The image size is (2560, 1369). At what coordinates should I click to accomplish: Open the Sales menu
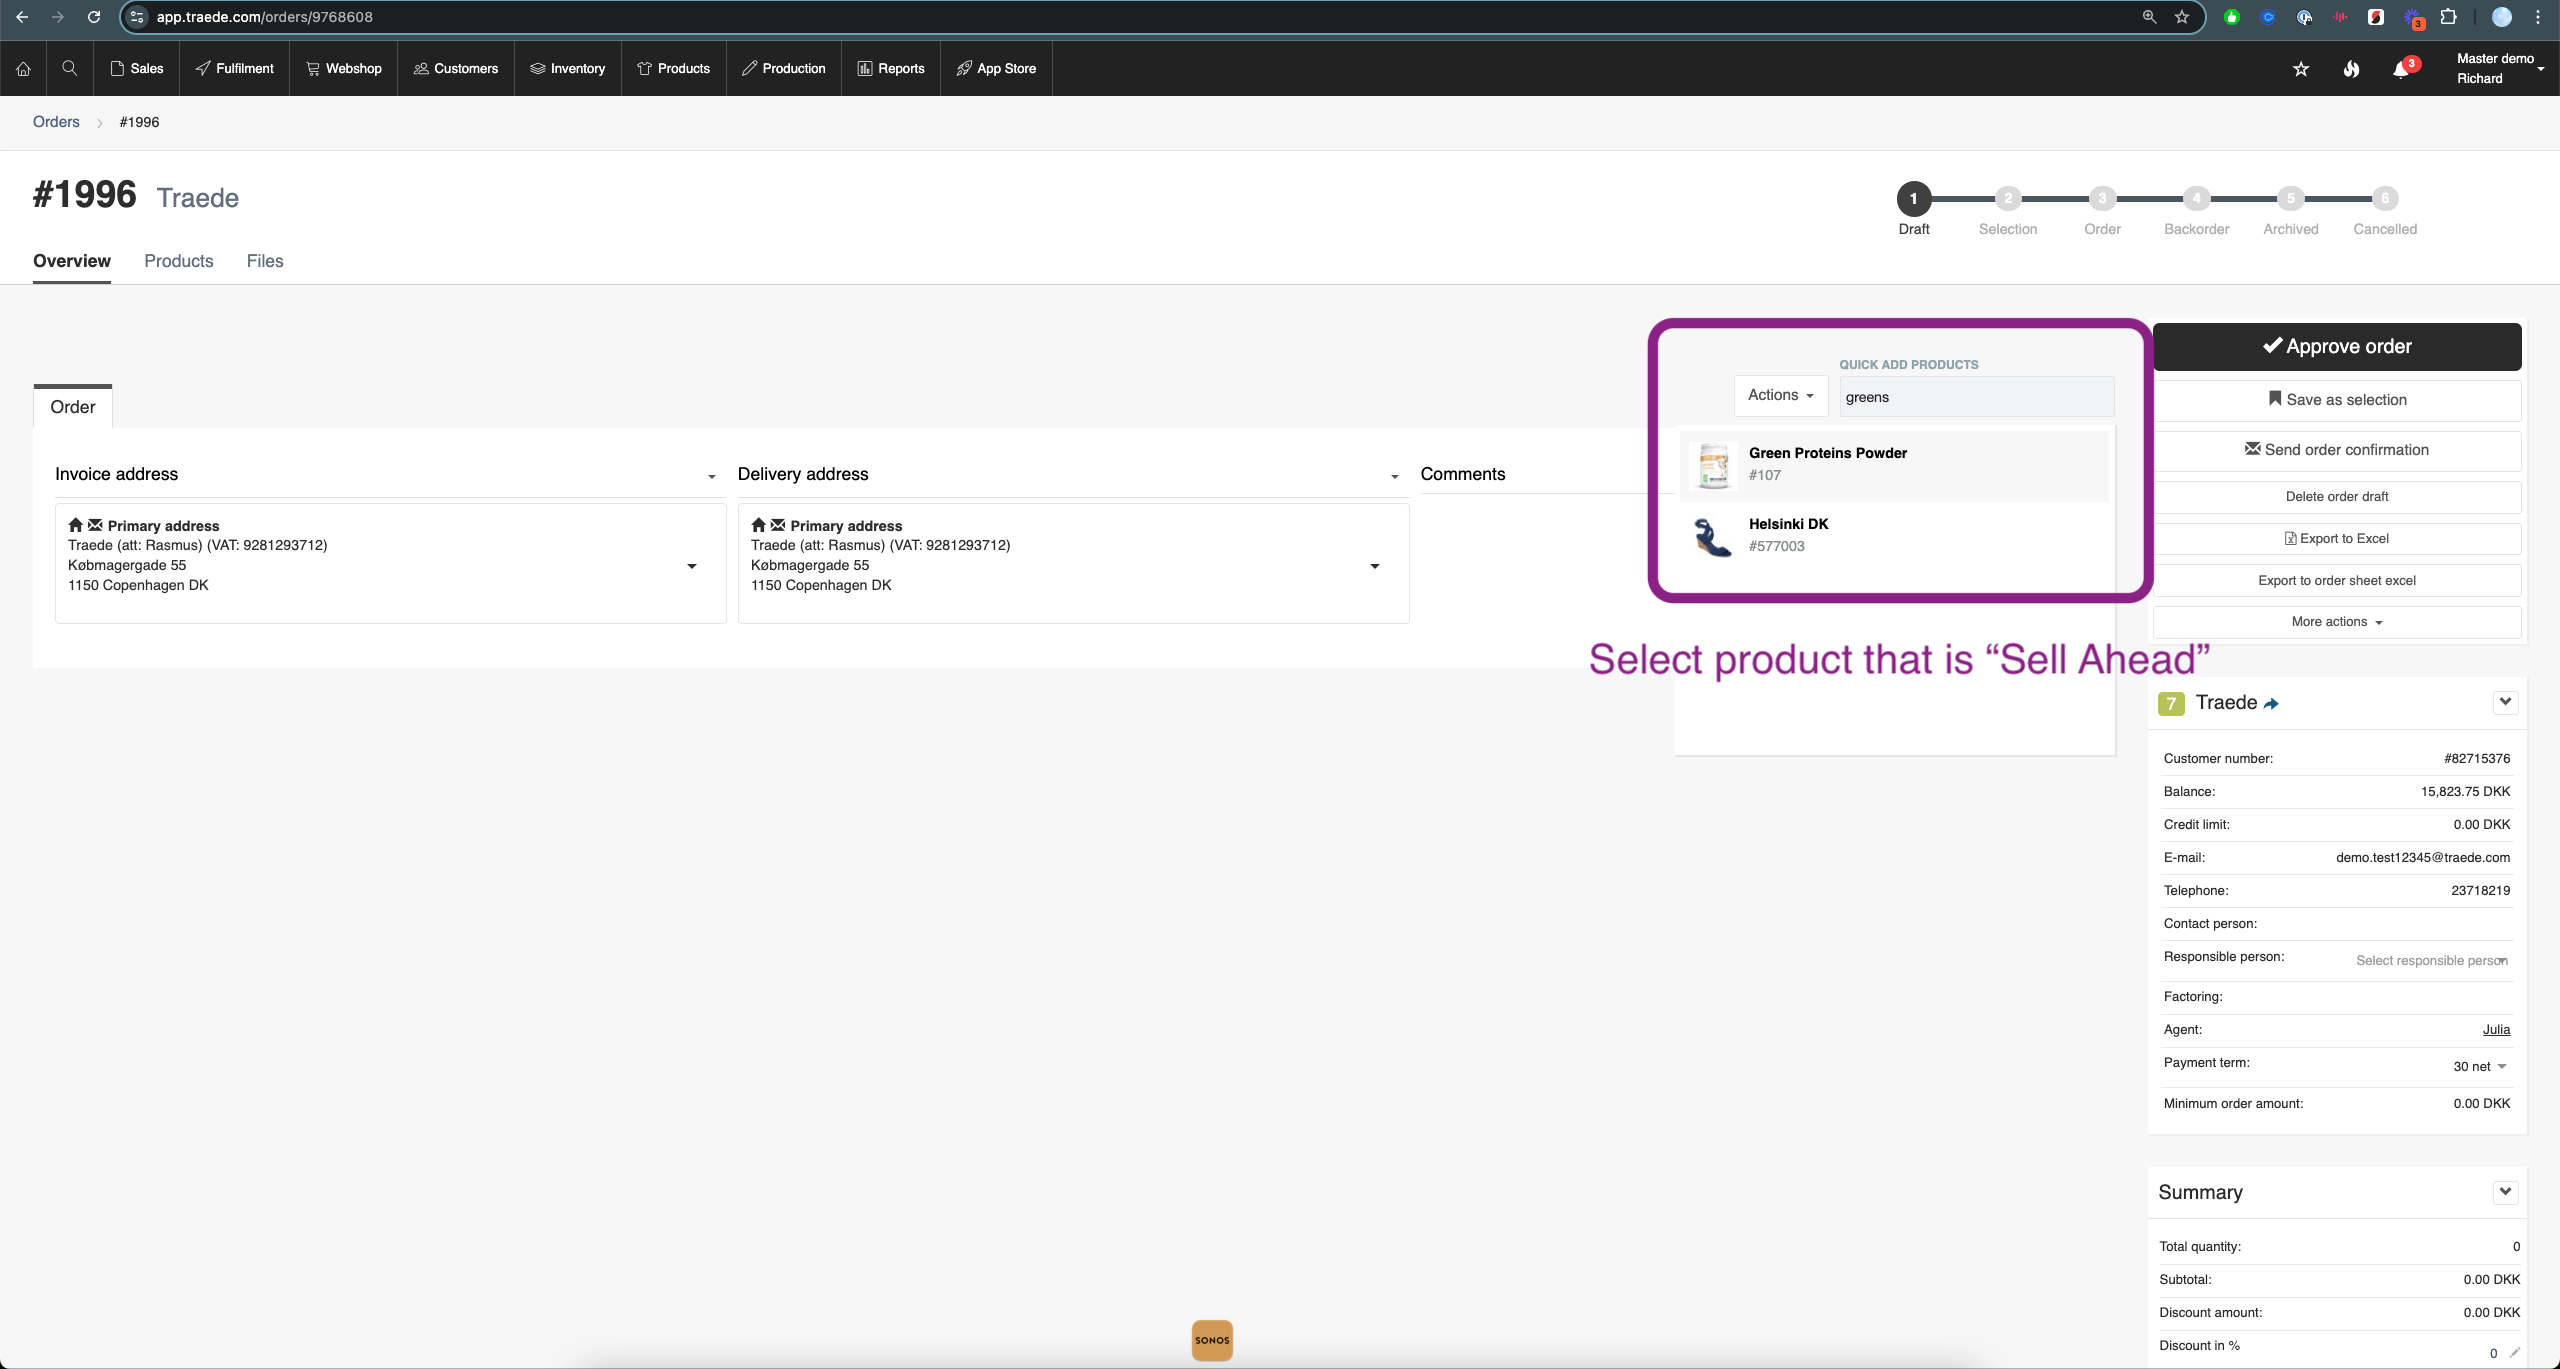click(x=137, y=69)
